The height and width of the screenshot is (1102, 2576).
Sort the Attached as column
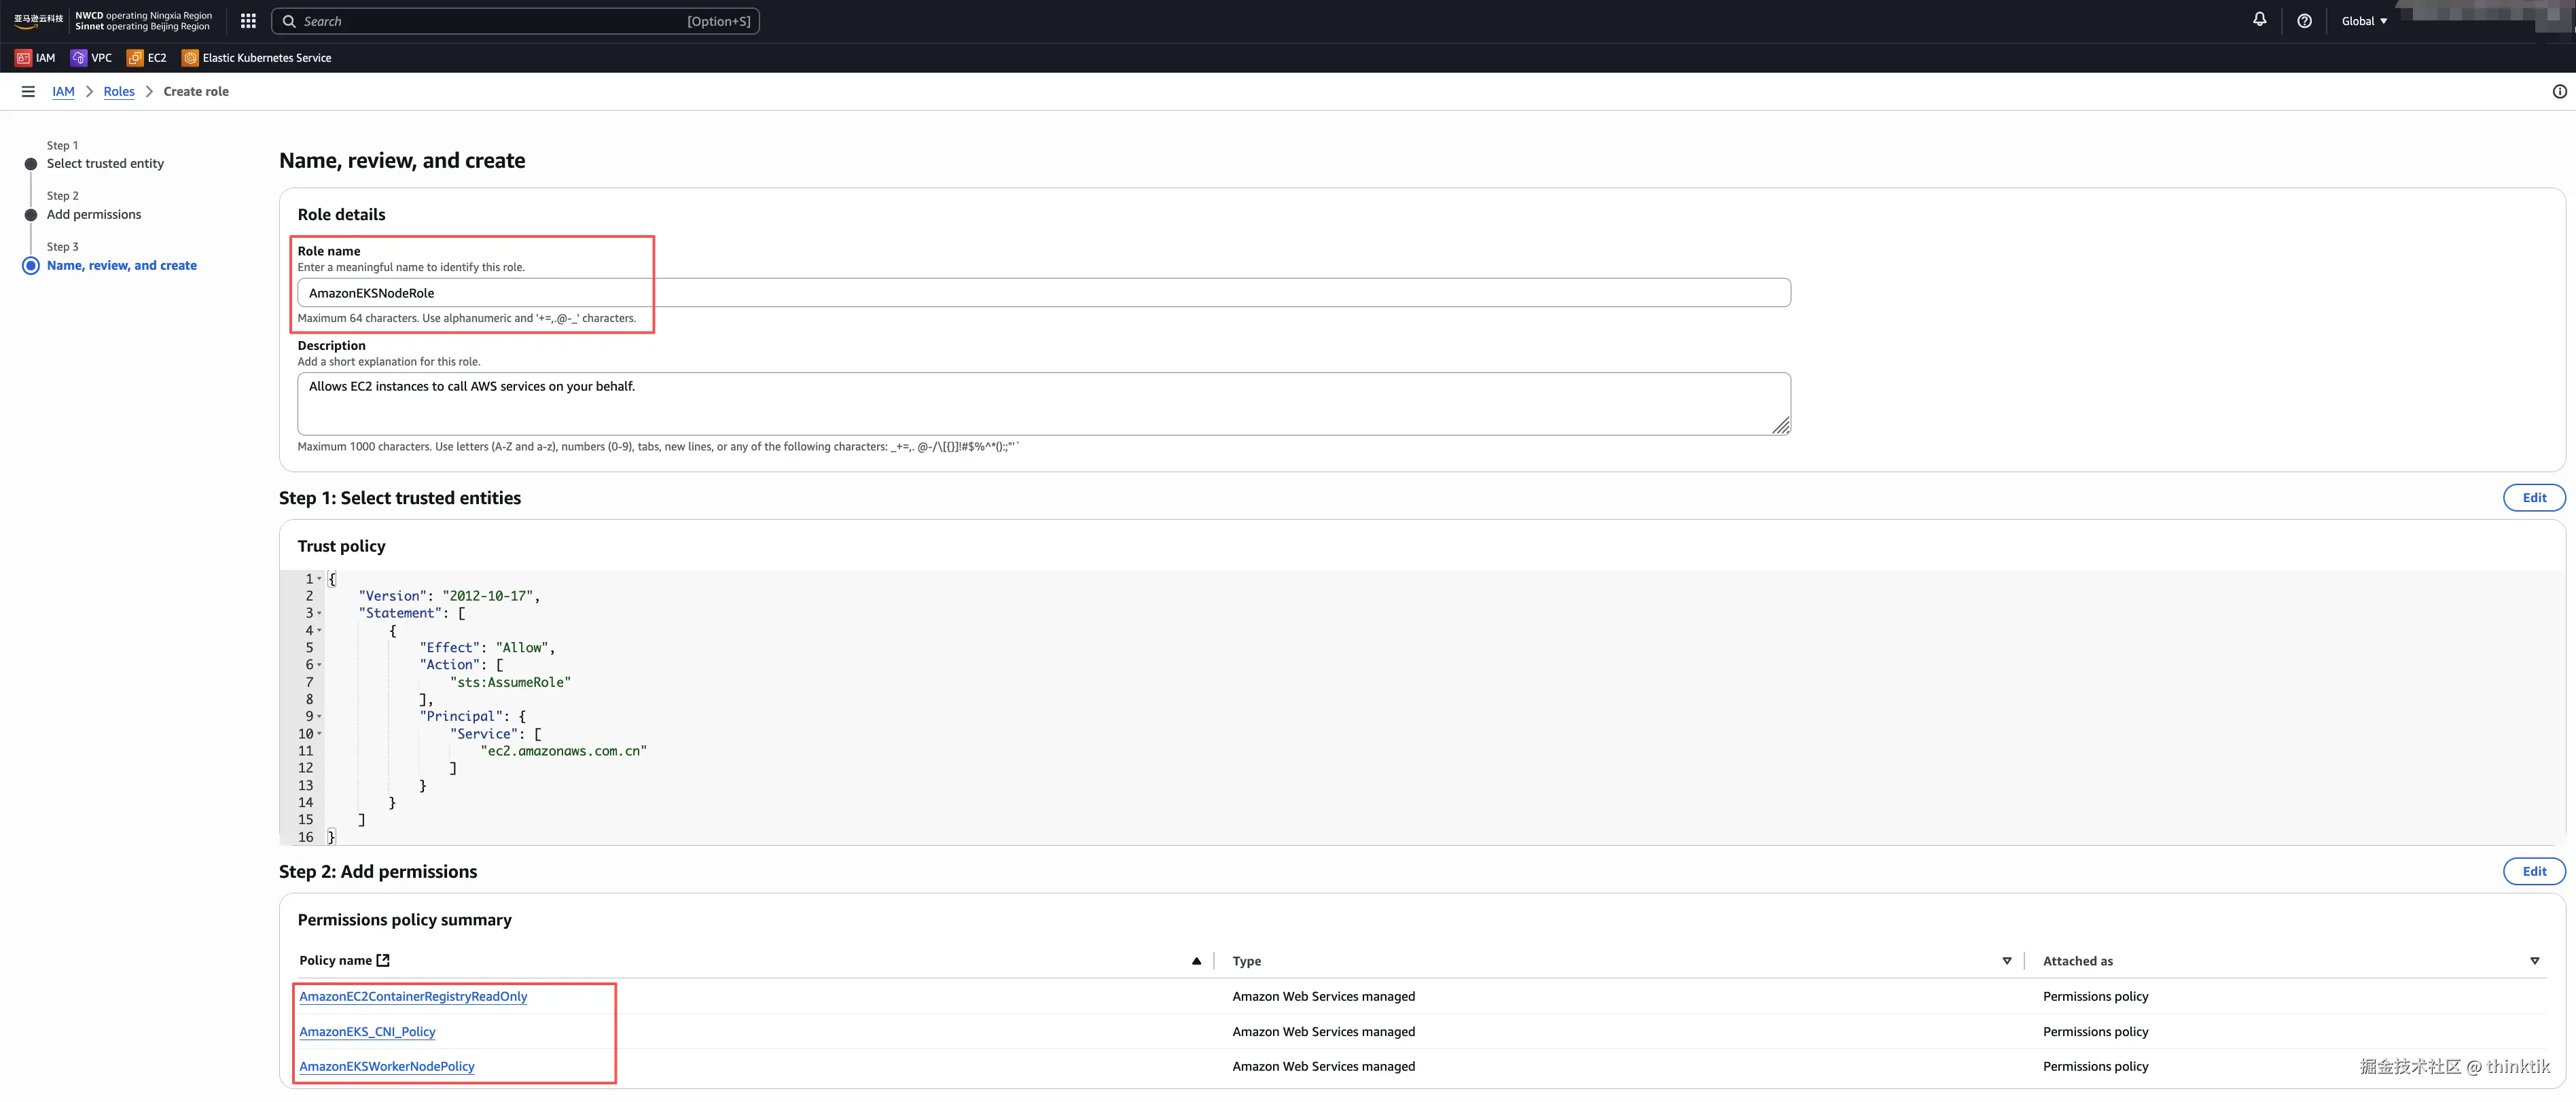pyautogui.click(x=2534, y=961)
